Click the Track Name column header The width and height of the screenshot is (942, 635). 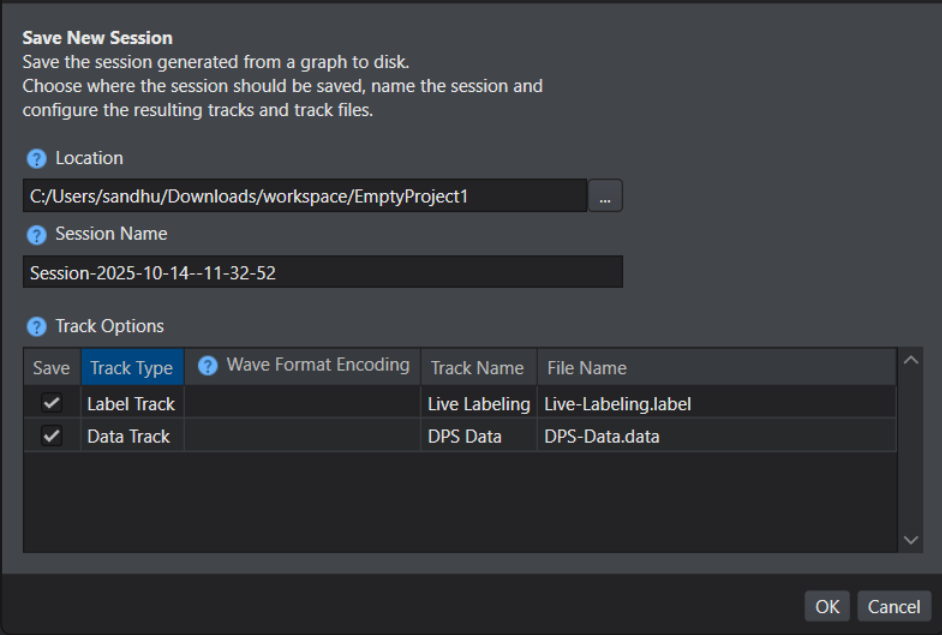point(477,368)
